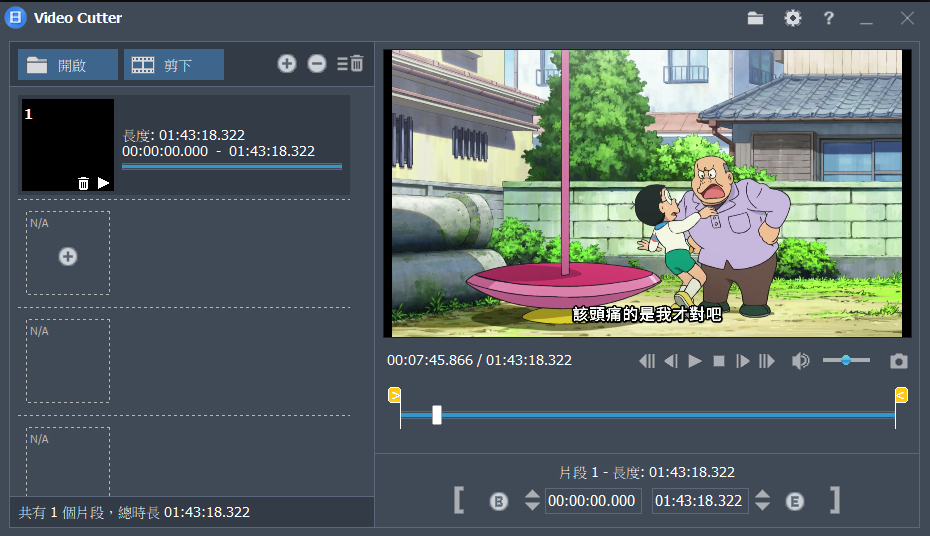Screen dimensions: 930x536
Task: Click the E end-position button
Action: coord(795,502)
